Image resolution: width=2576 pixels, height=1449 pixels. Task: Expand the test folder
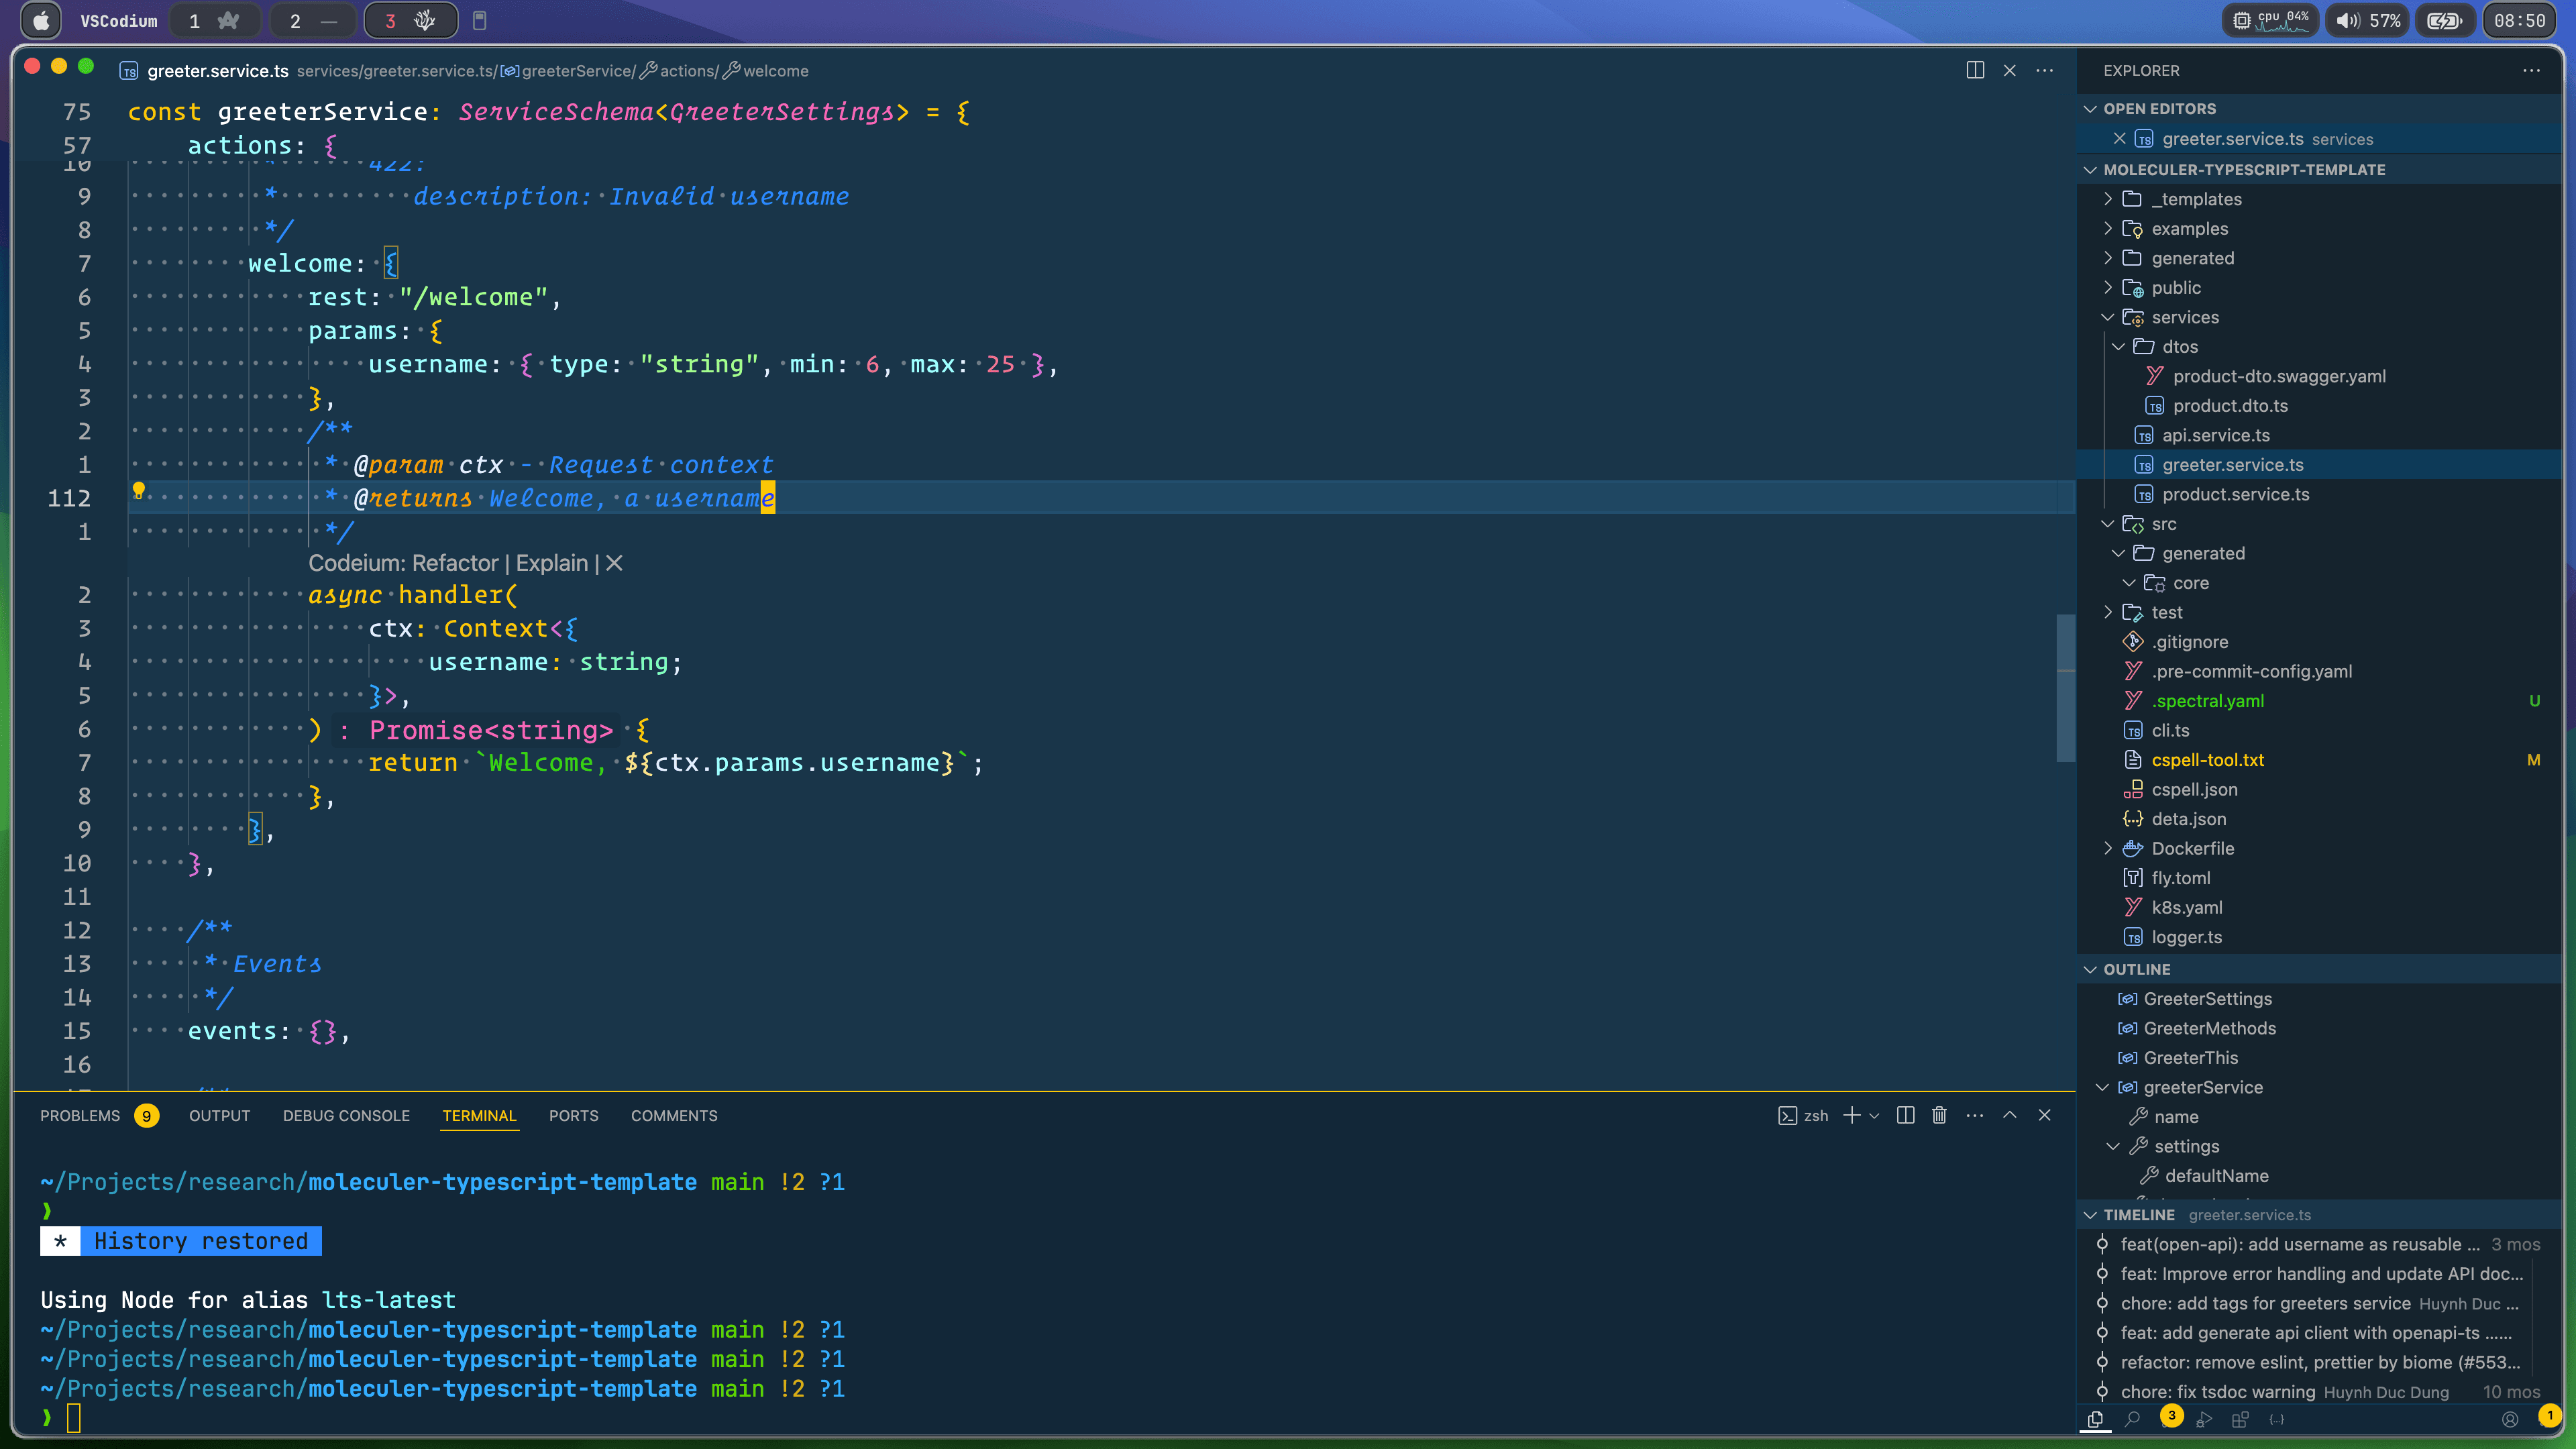2108,612
